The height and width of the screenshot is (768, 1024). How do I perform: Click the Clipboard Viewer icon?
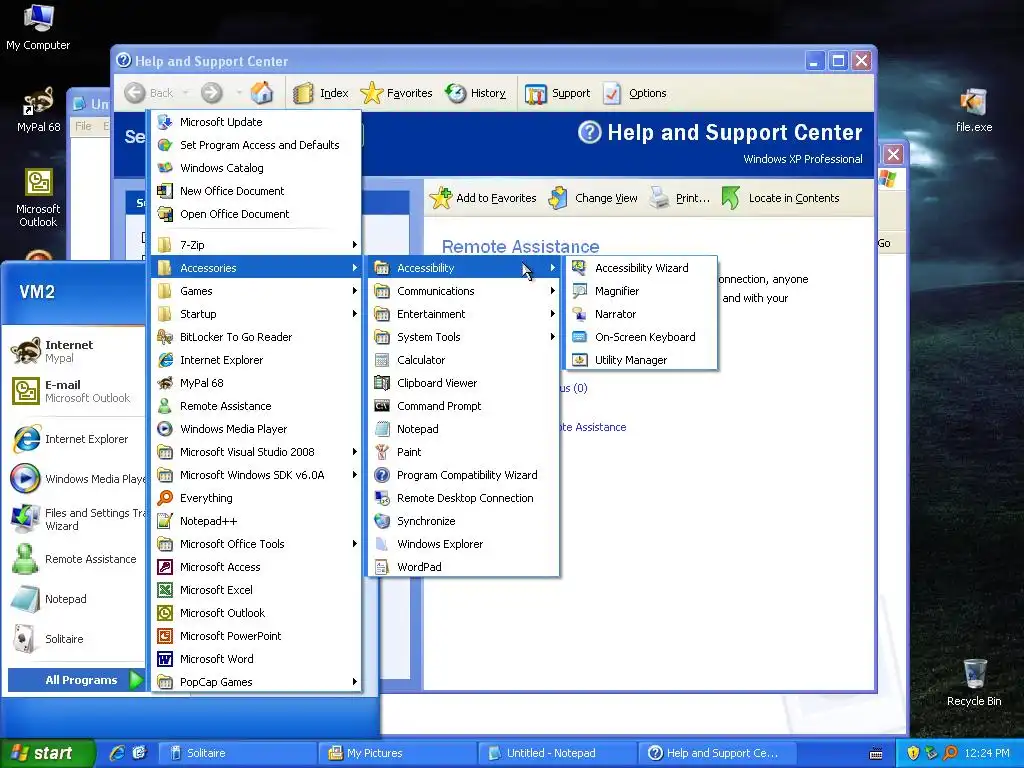click(382, 383)
